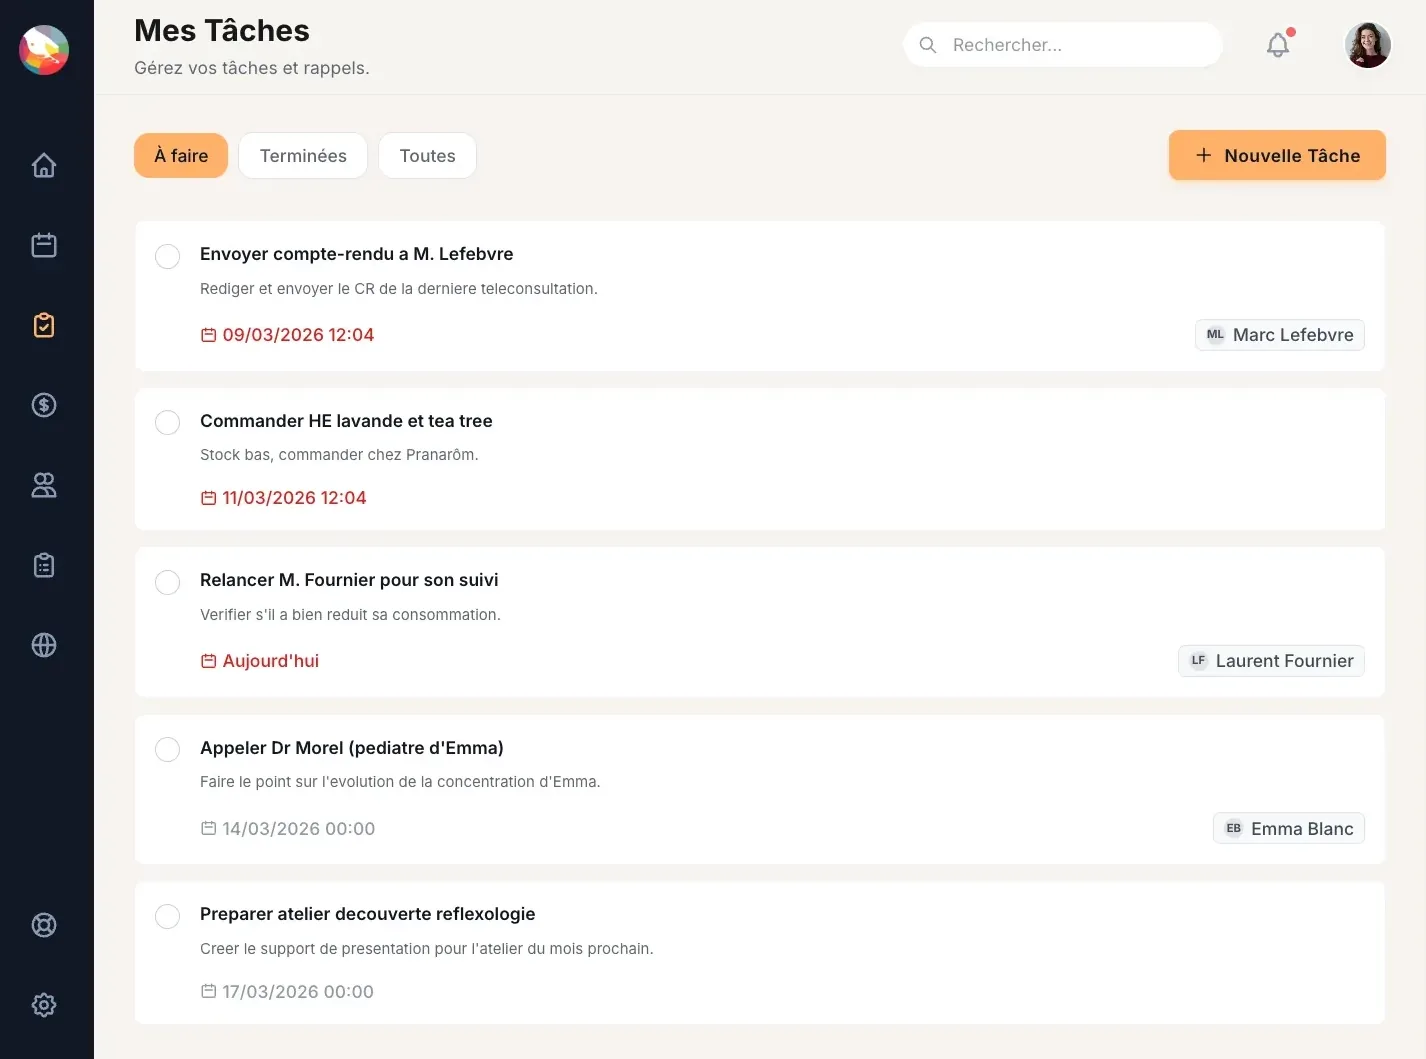Open the 'Laurent Fournier' contact chip
The width and height of the screenshot is (1426, 1059).
1271,660
